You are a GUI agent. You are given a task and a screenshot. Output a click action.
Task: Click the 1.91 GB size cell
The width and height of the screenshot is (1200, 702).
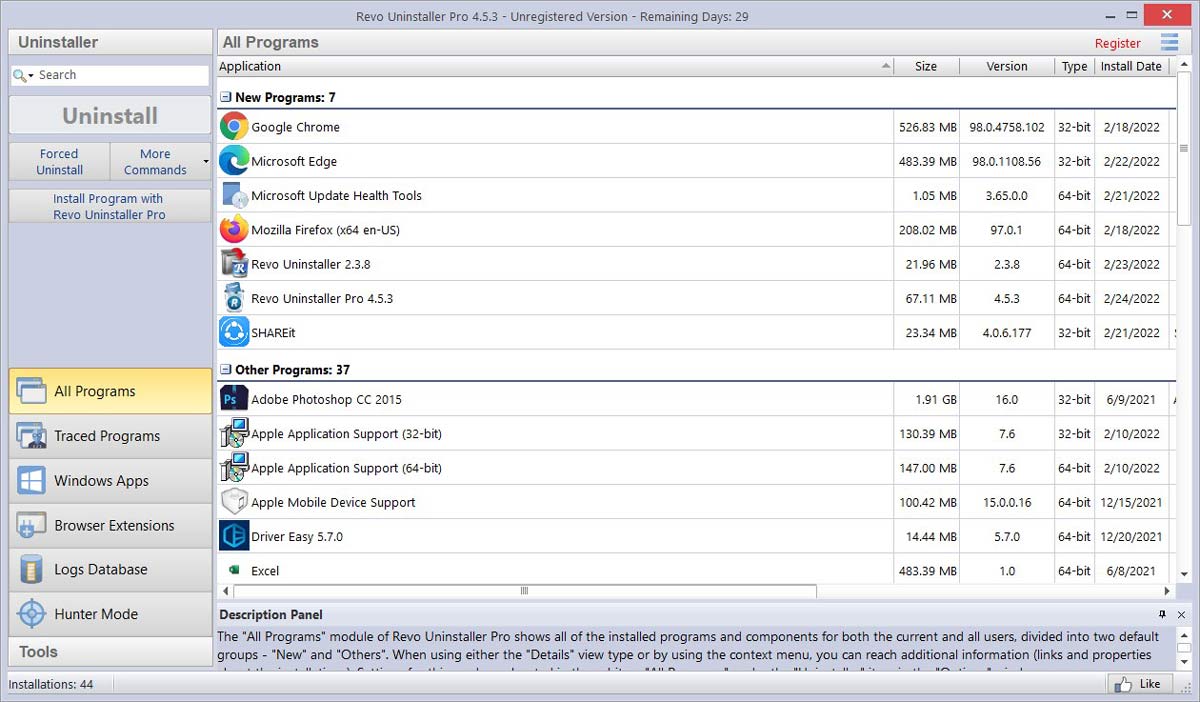coord(927,399)
